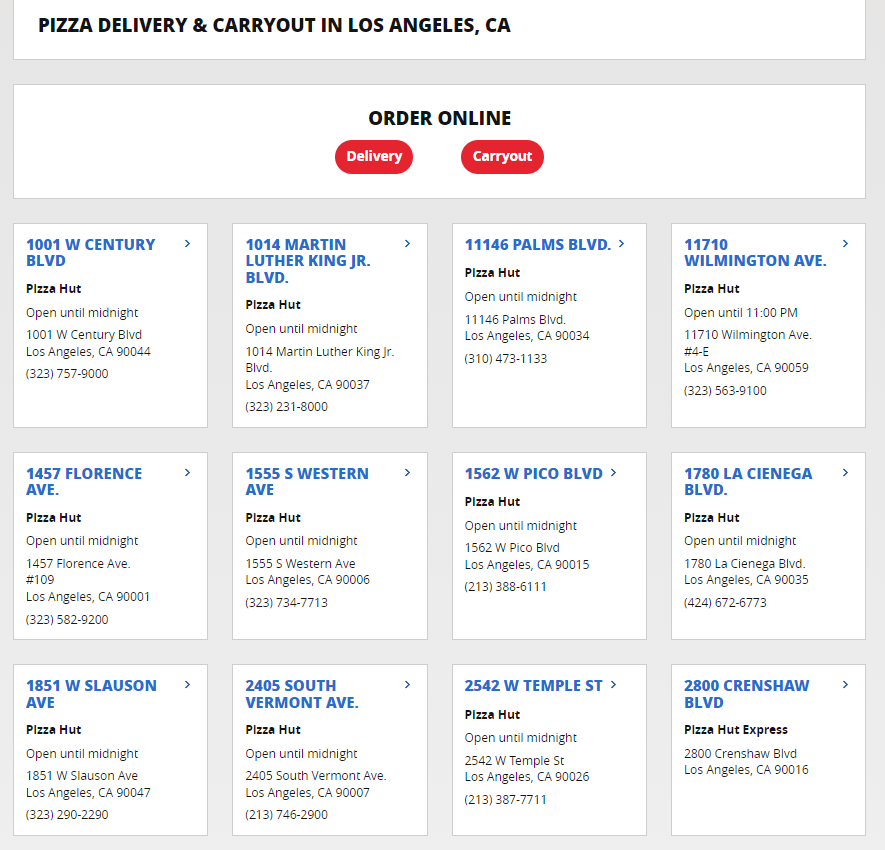This screenshot has width=885, height=850.
Task: Call (424) 672-6773 for La Cienega store
Action: tap(726, 602)
